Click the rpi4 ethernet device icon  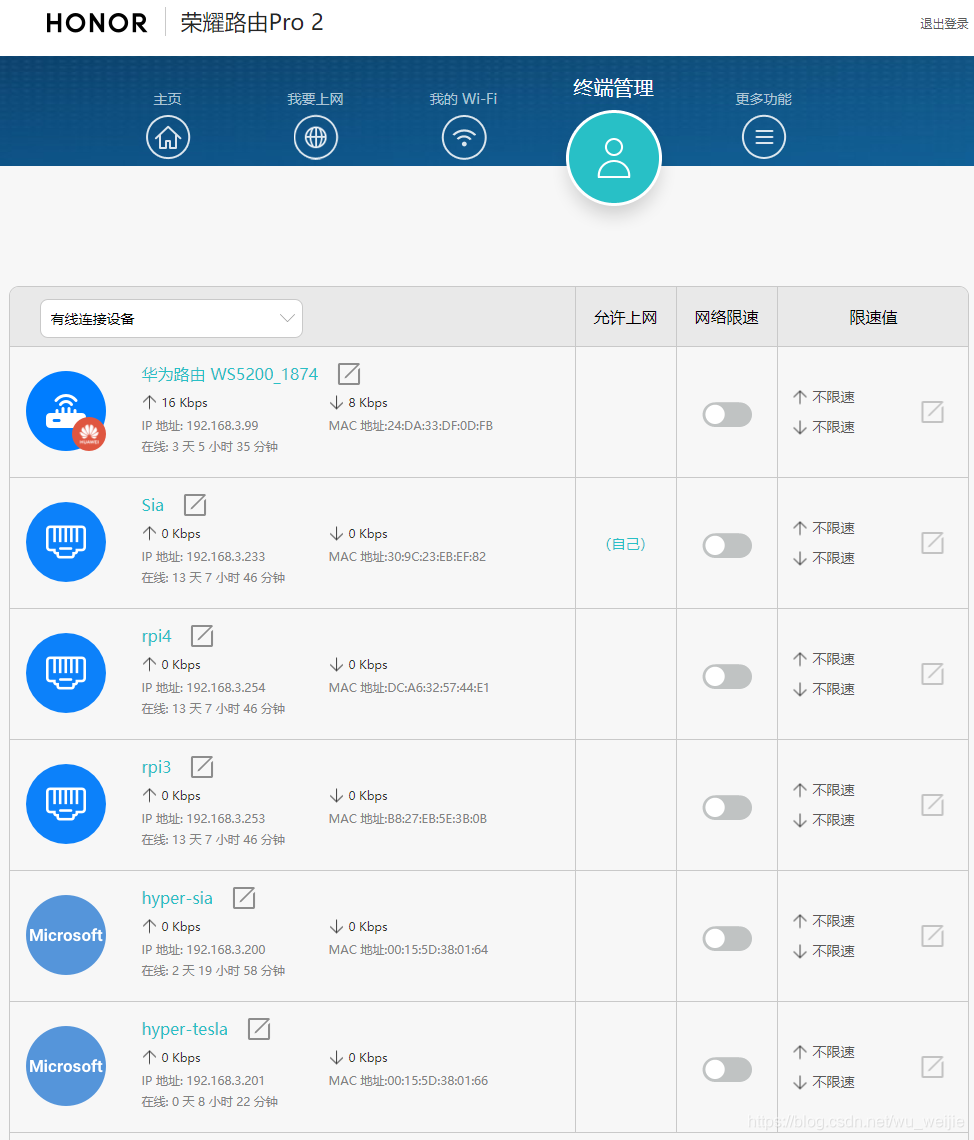point(66,673)
